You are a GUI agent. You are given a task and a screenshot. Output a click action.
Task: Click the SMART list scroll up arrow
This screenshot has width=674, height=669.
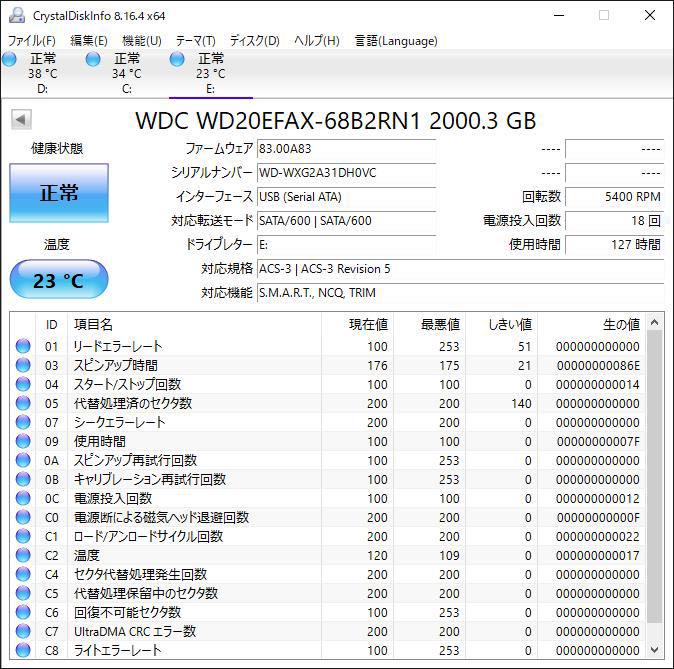654,322
